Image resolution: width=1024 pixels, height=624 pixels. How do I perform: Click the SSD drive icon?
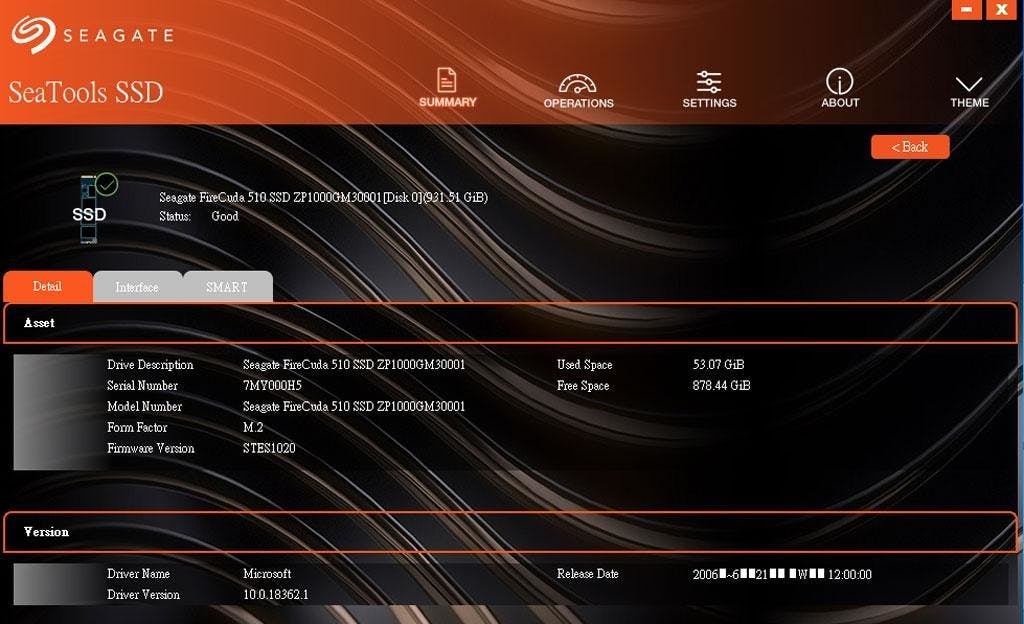[88, 210]
